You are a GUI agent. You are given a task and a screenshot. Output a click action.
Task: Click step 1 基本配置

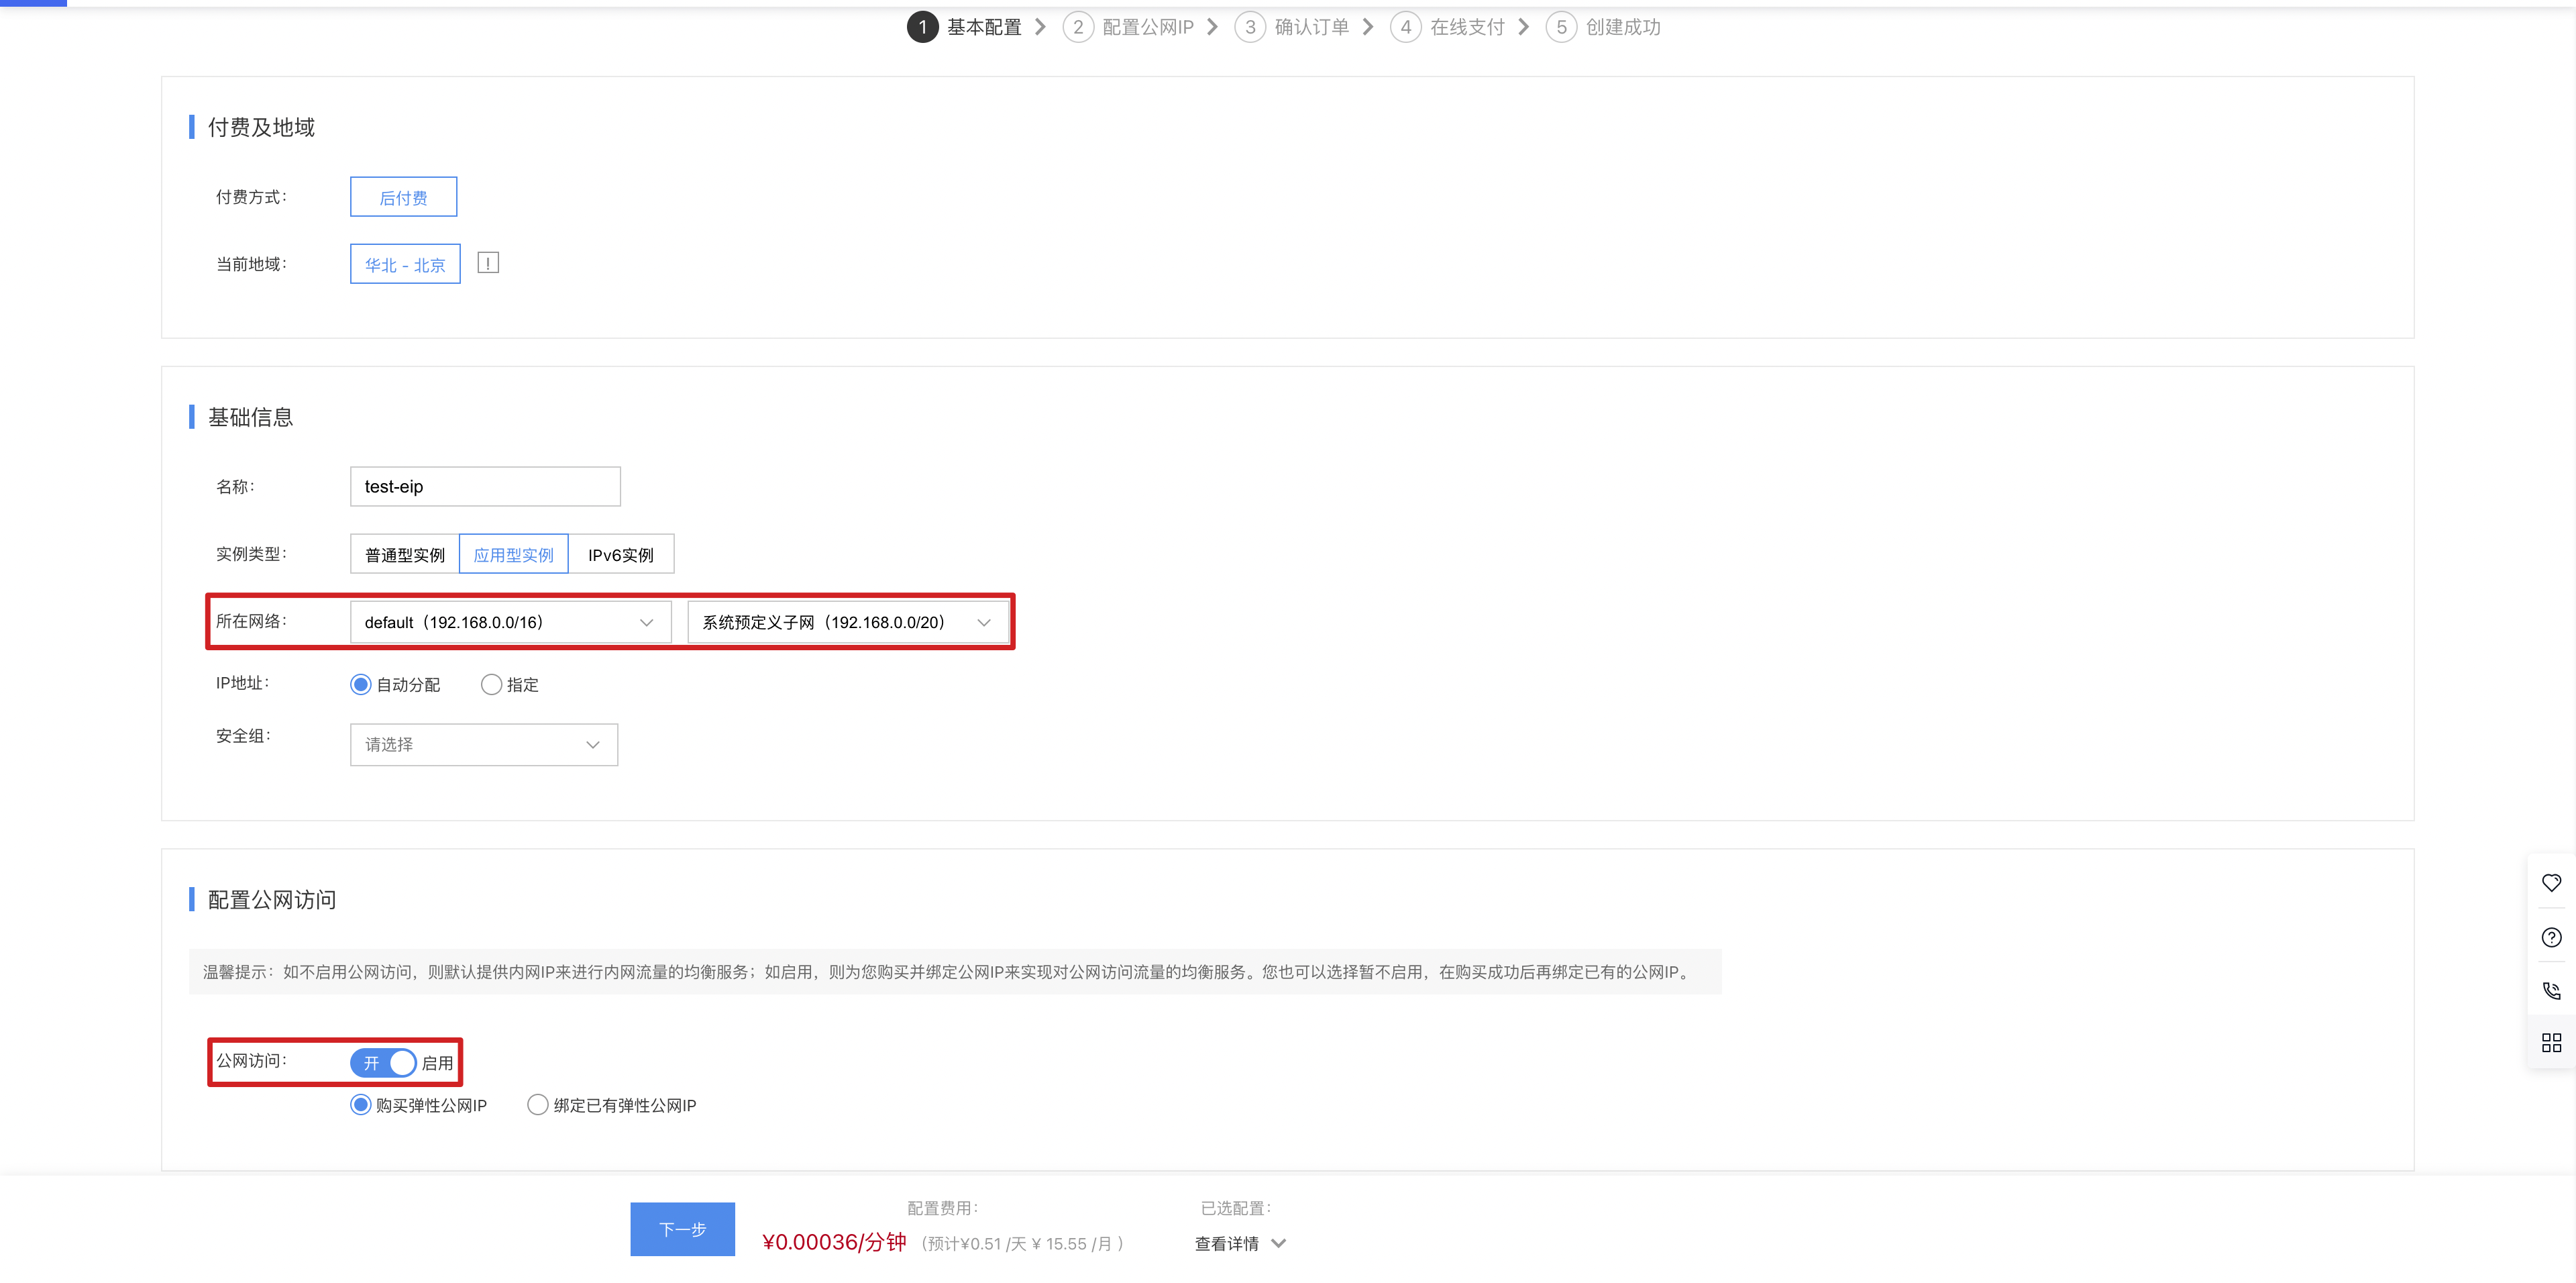tap(965, 27)
